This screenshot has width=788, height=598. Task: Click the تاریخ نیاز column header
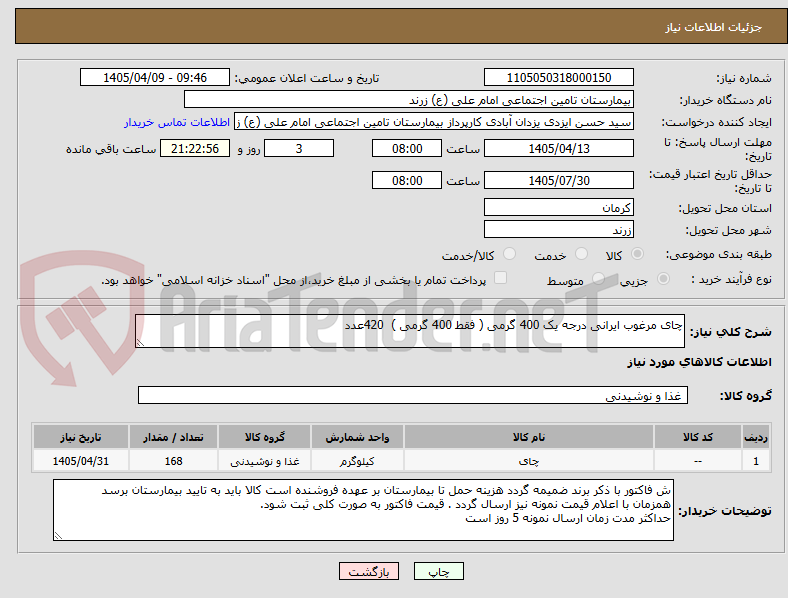coord(81,437)
